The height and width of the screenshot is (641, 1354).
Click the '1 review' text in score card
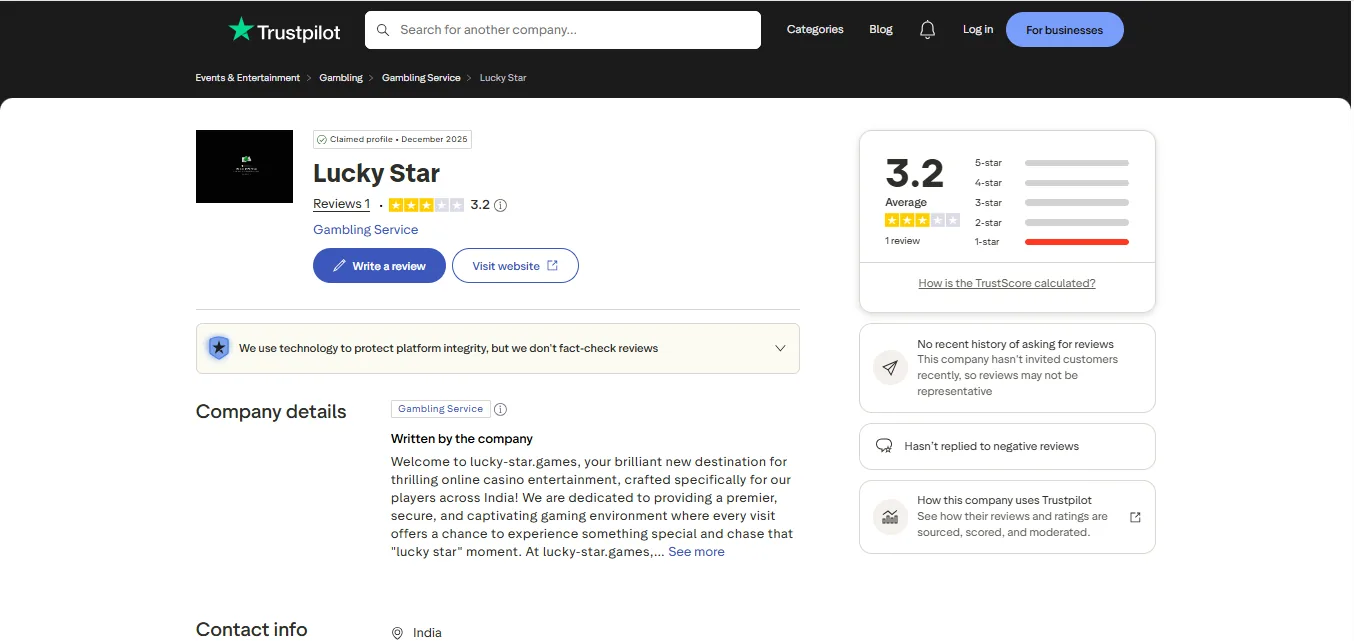[903, 241]
